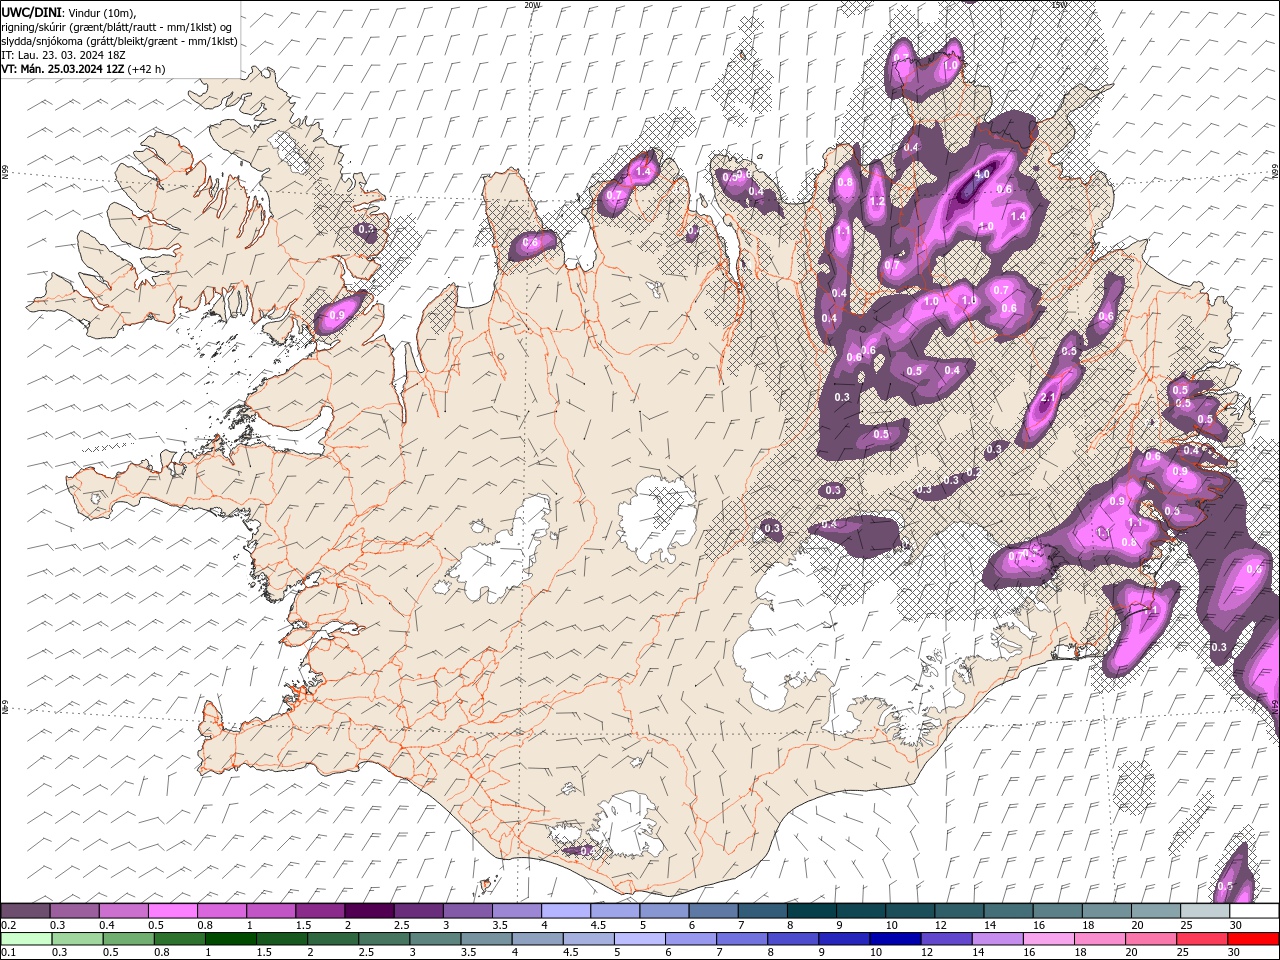Click the '2.5' label under the rain scale

tap(365, 953)
